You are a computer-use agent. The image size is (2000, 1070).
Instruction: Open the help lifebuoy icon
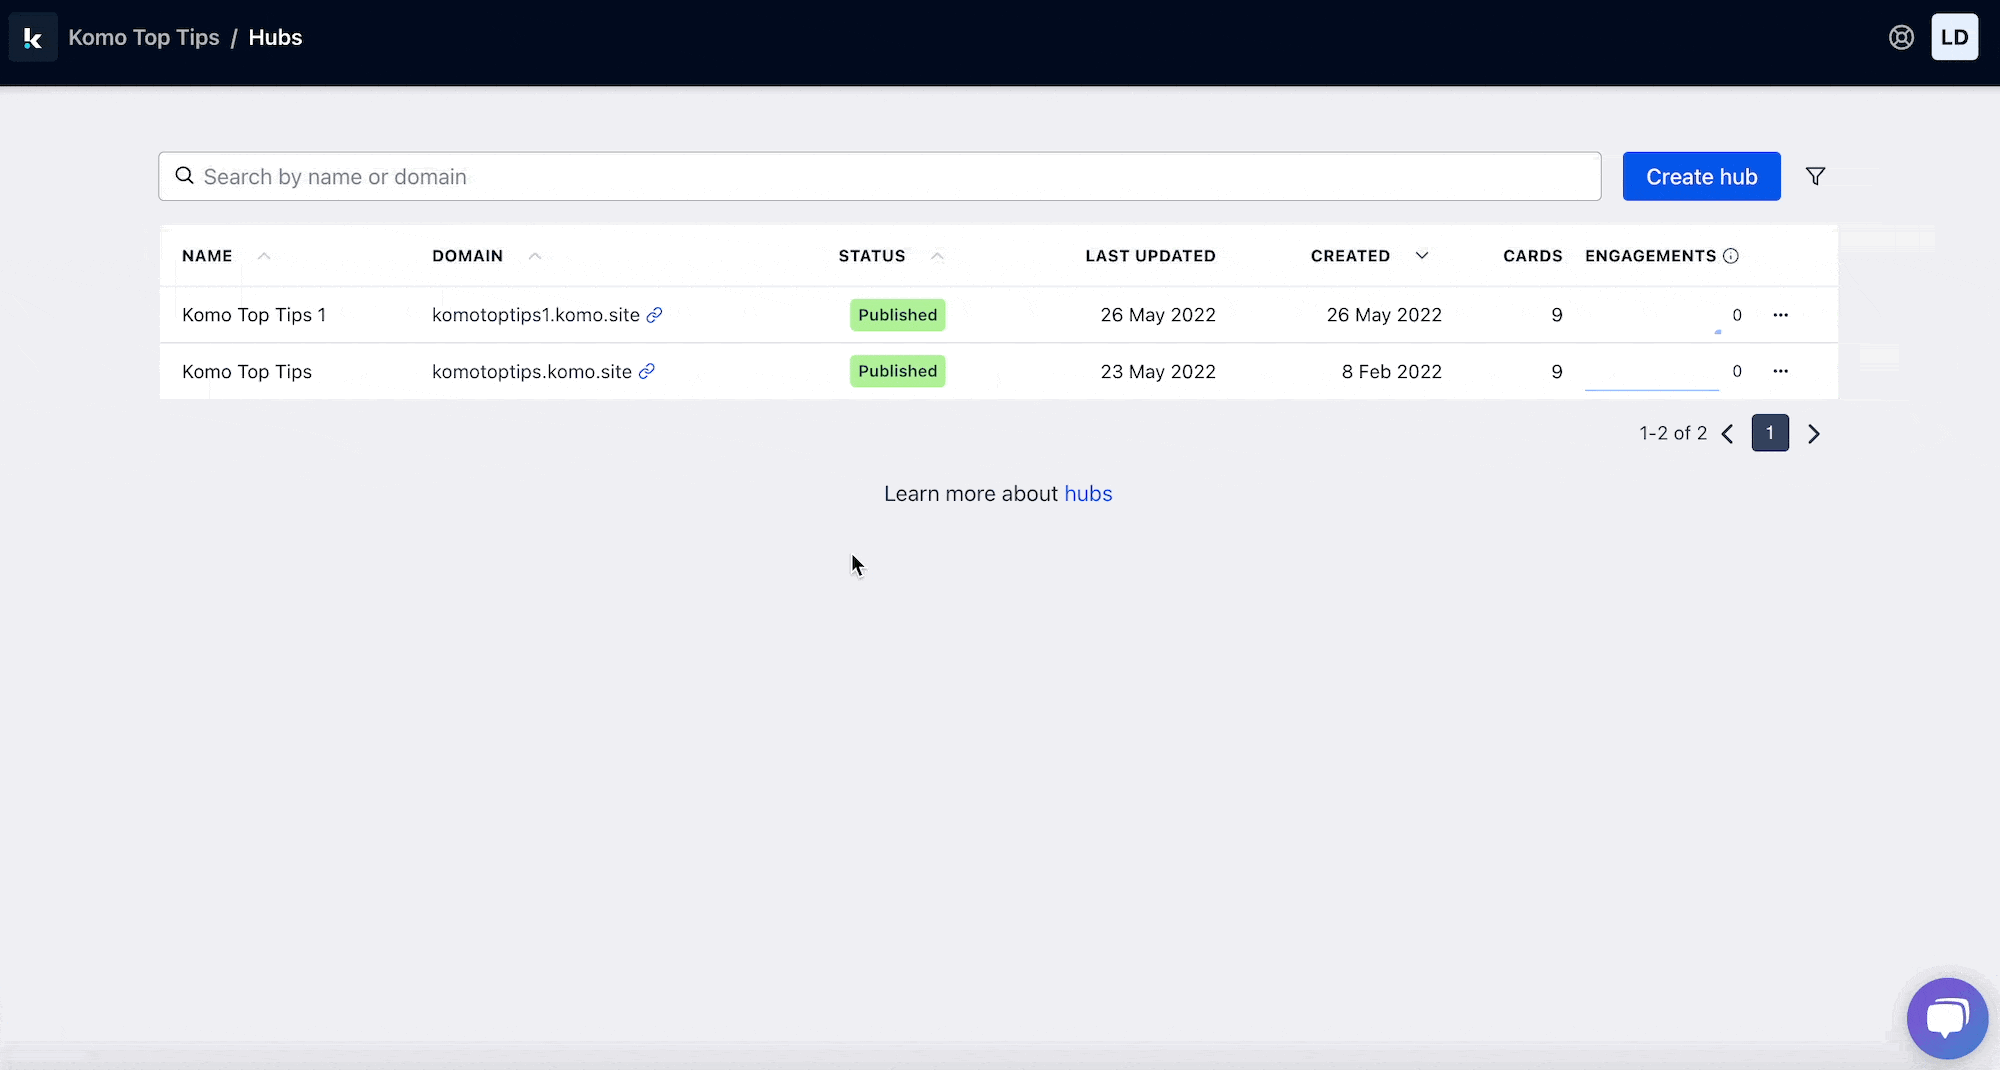[1901, 38]
